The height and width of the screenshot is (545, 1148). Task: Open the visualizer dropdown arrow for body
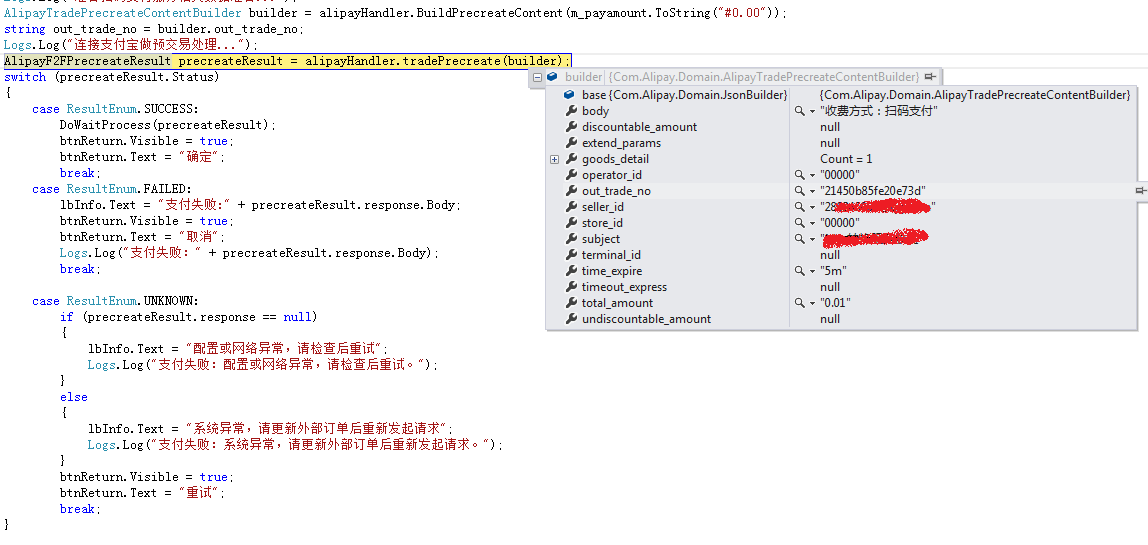[812, 111]
